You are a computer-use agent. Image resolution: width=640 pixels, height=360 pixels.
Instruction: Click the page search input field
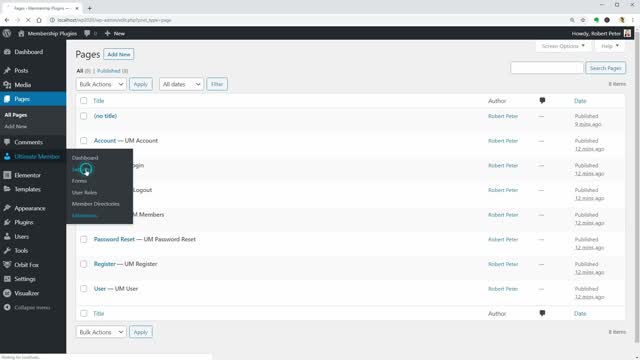pos(547,68)
